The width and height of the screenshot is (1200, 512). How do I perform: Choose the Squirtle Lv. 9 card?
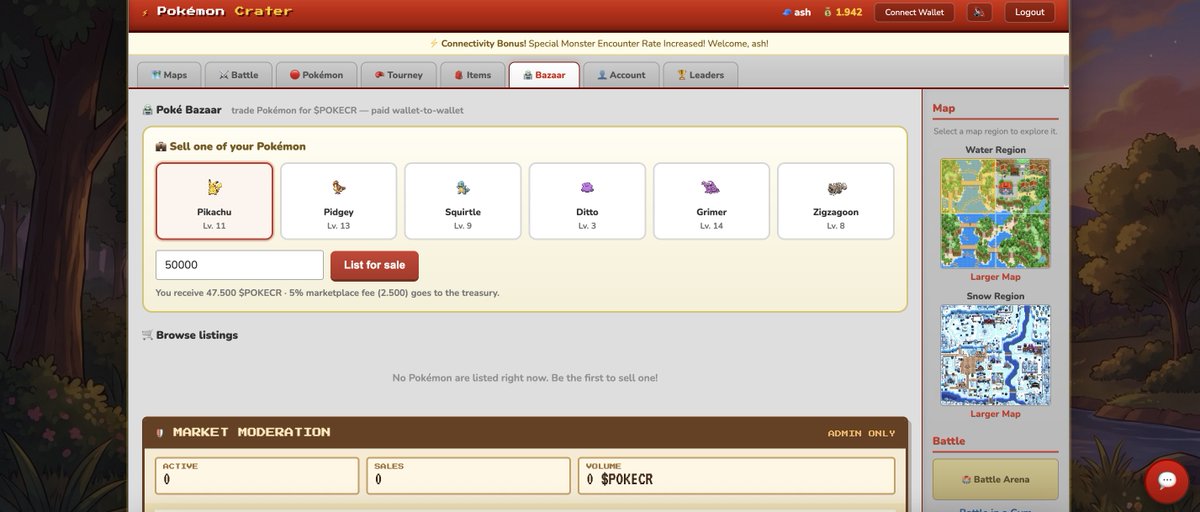coord(463,201)
